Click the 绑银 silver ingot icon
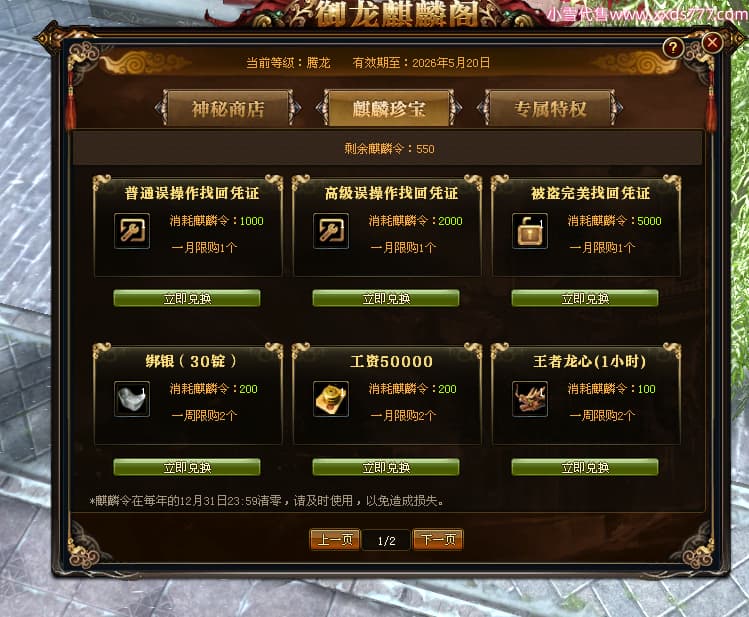The width and height of the screenshot is (749, 617). [x=132, y=399]
